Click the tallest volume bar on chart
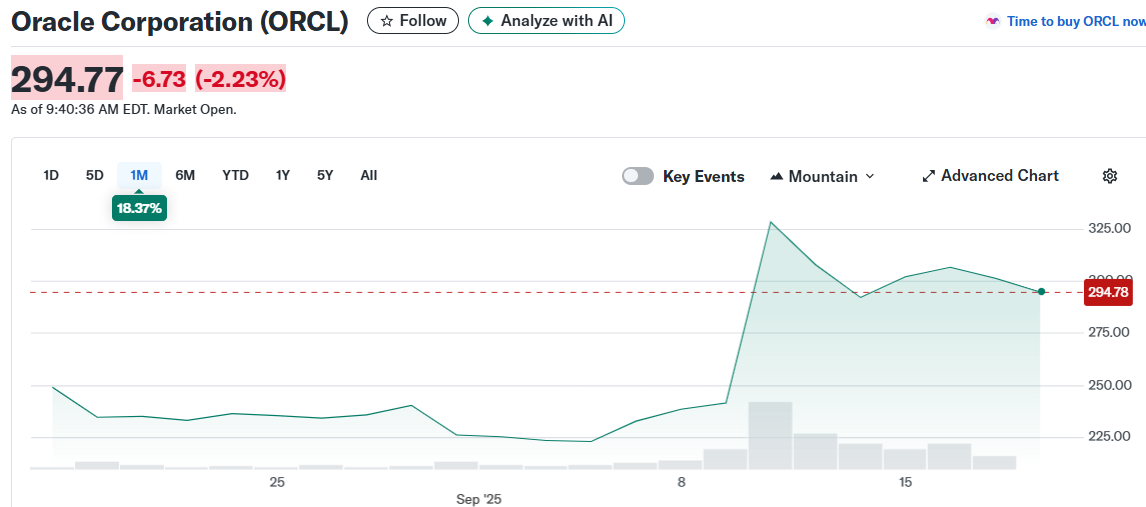1146x507 pixels. coord(770,435)
